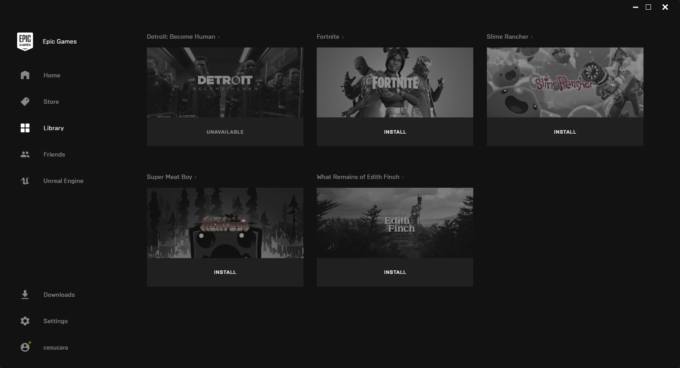Click the Home house icon
Screen dimensions: 680x368
tap(25, 75)
